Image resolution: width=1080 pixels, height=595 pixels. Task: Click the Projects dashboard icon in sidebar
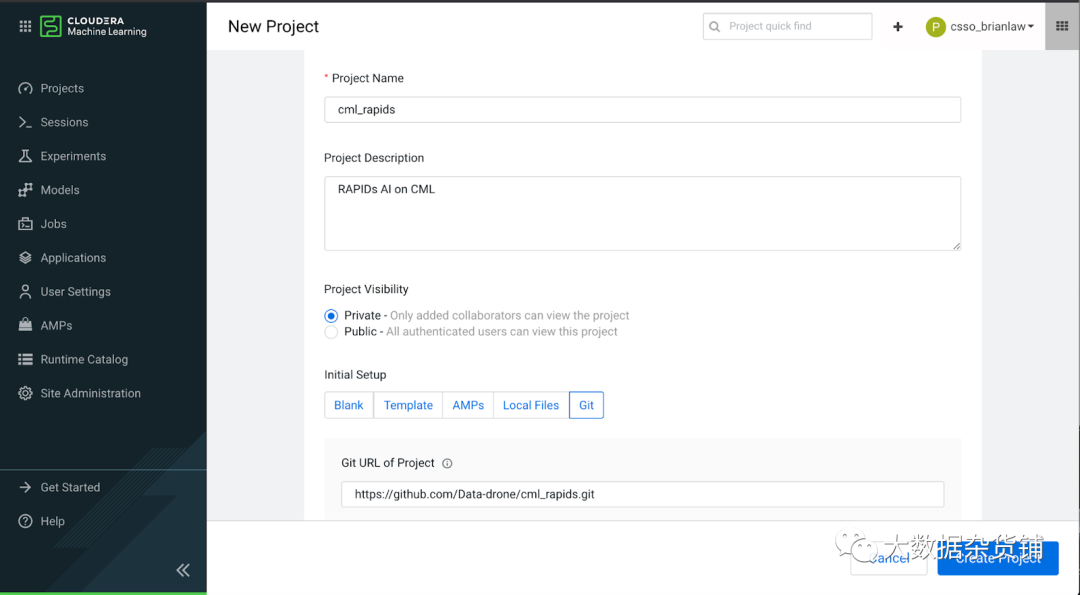click(26, 89)
